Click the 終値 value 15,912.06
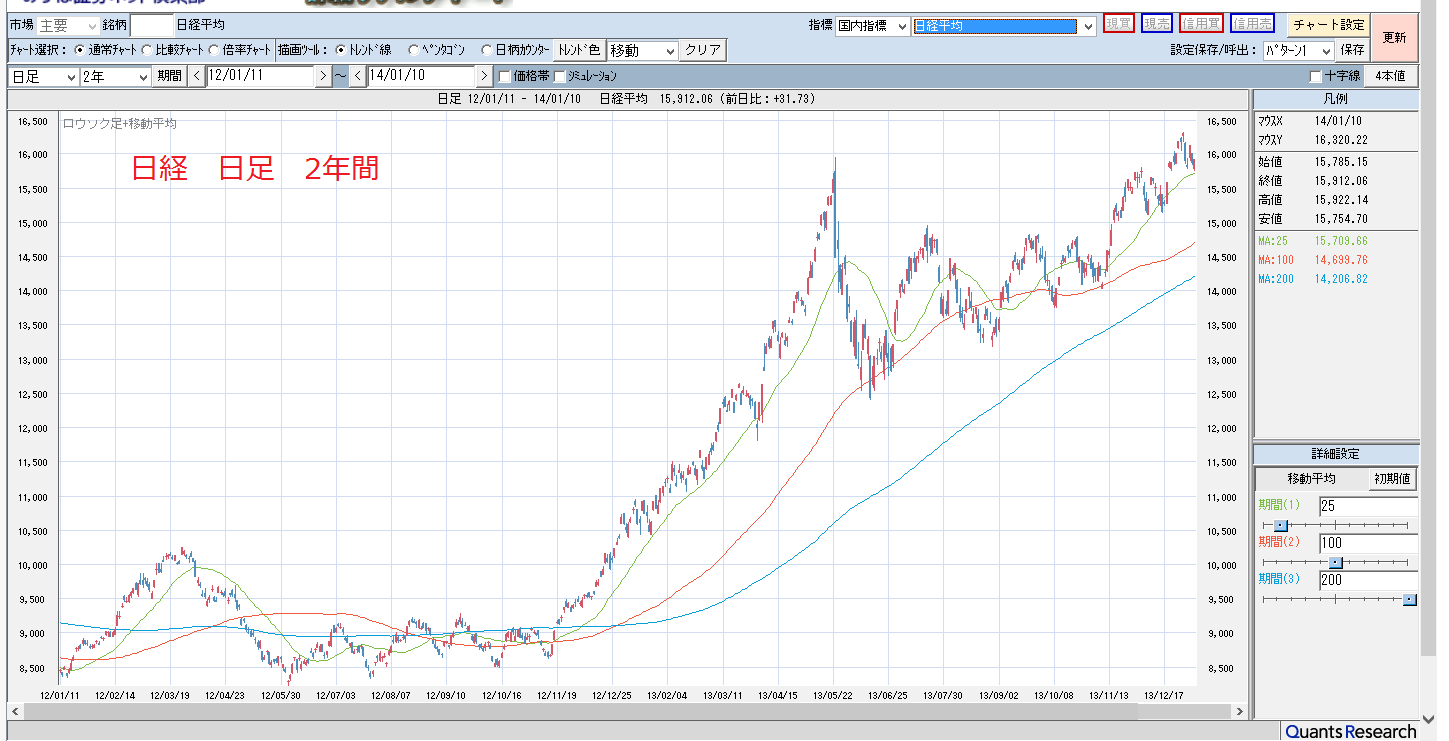 [1340, 181]
